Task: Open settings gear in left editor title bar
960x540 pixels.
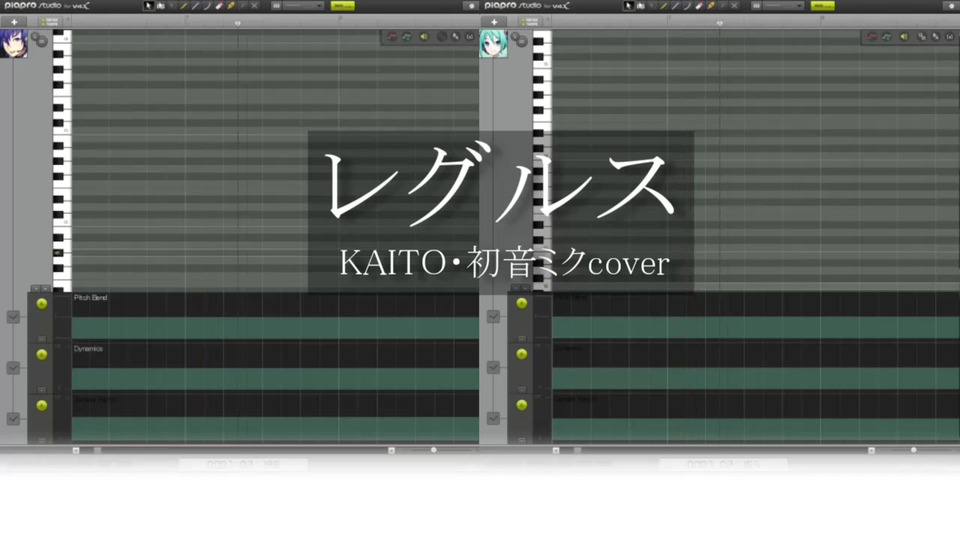Action: (471, 6)
